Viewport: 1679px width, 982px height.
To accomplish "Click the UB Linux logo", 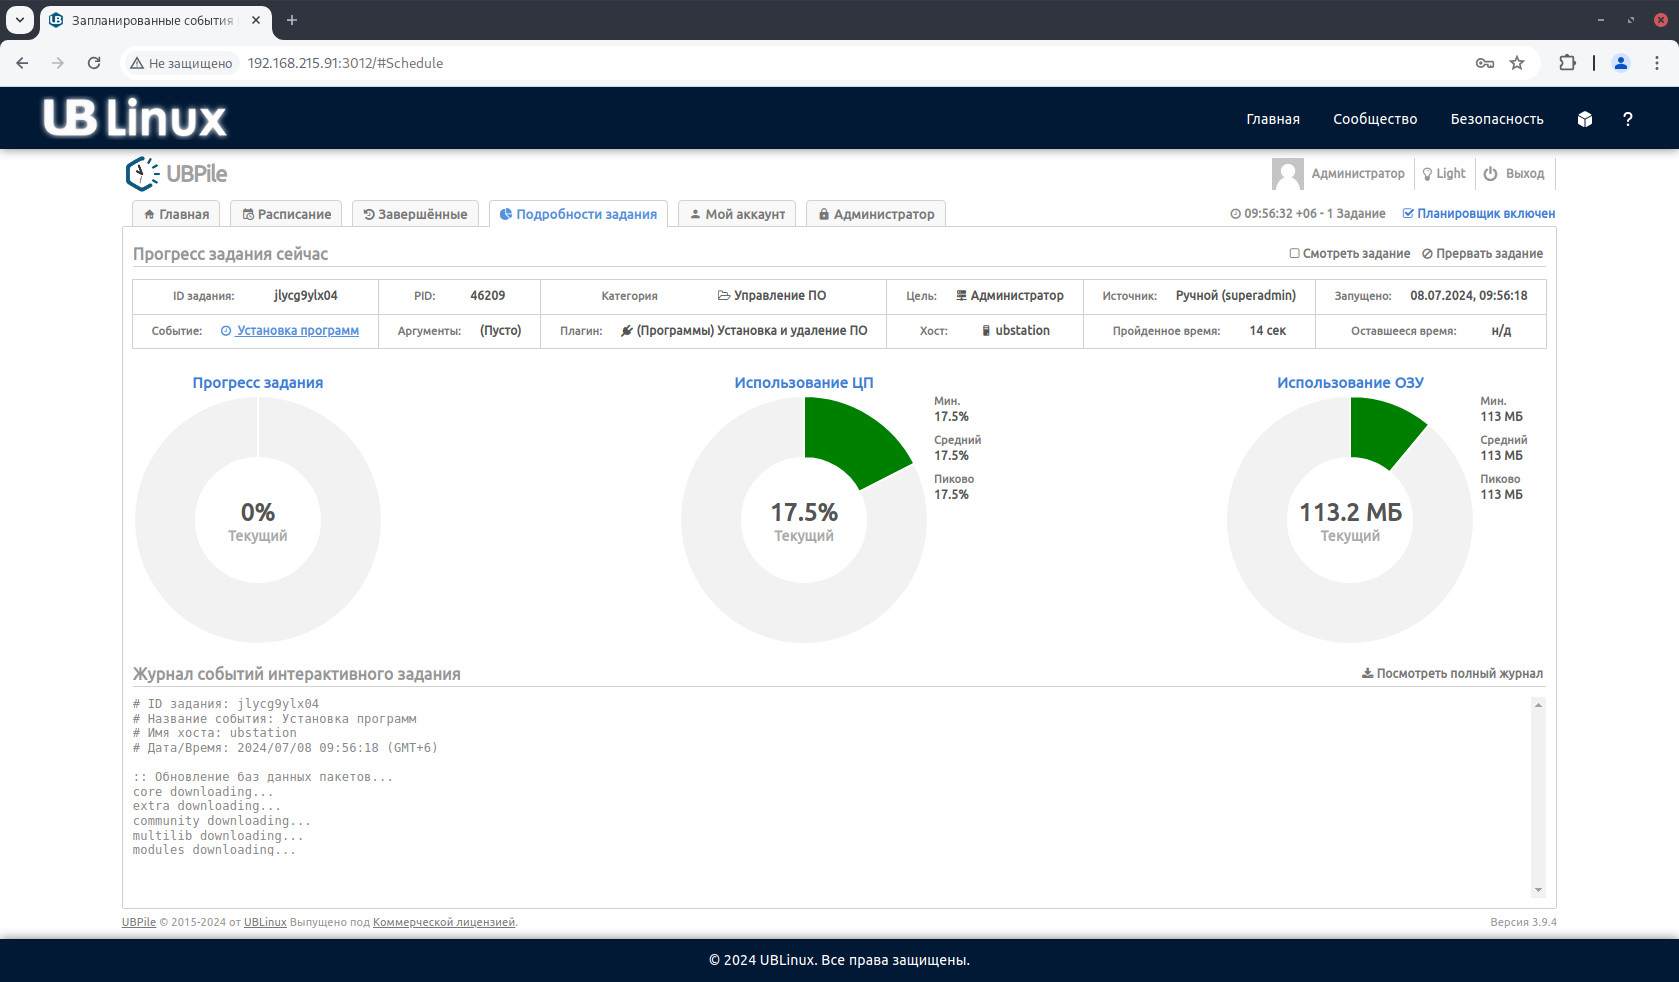I will [x=135, y=118].
